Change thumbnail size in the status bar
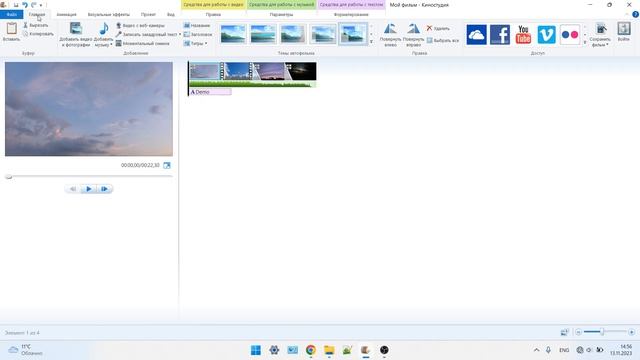The image size is (640, 360). tap(564, 332)
